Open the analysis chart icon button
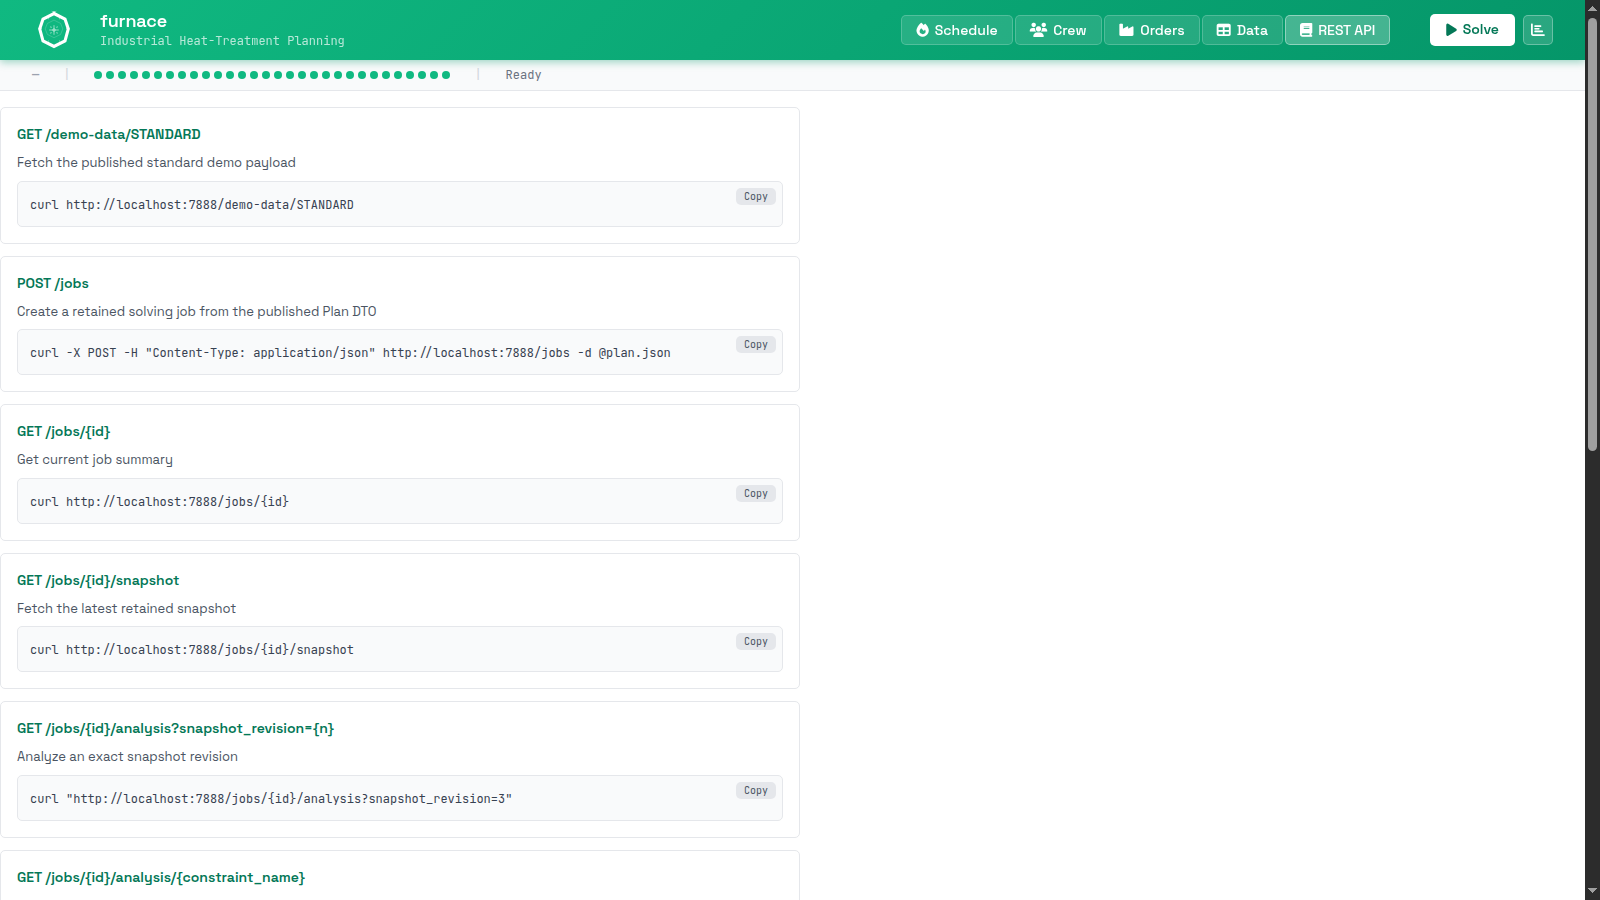The height and width of the screenshot is (900, 1600). [1538, 30]
